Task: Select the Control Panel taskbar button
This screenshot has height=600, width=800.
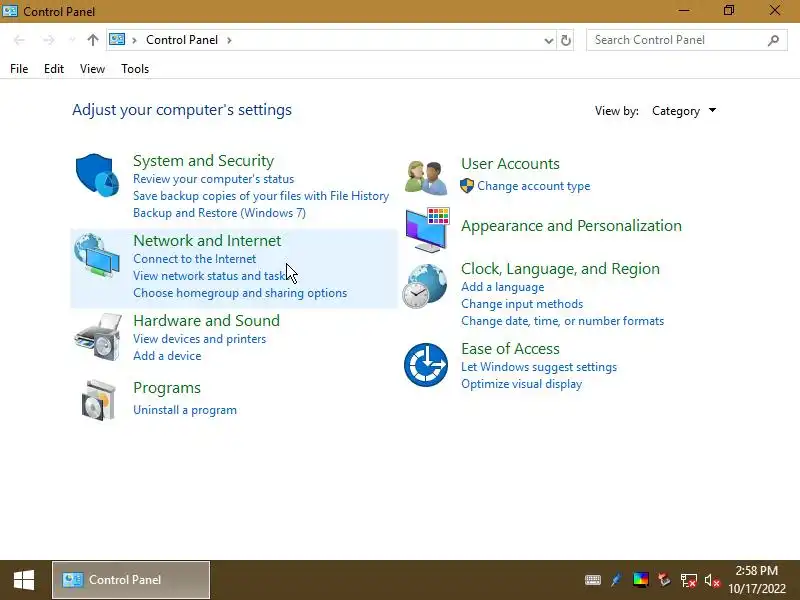Action: (x=131, y=580)
